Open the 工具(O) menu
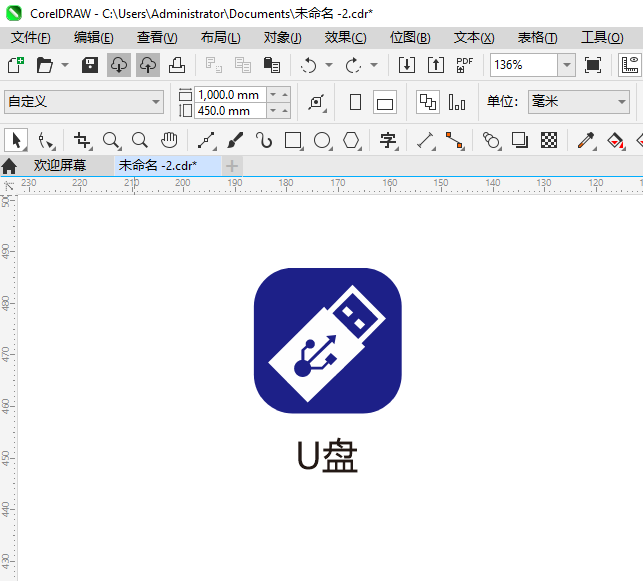 602,38
